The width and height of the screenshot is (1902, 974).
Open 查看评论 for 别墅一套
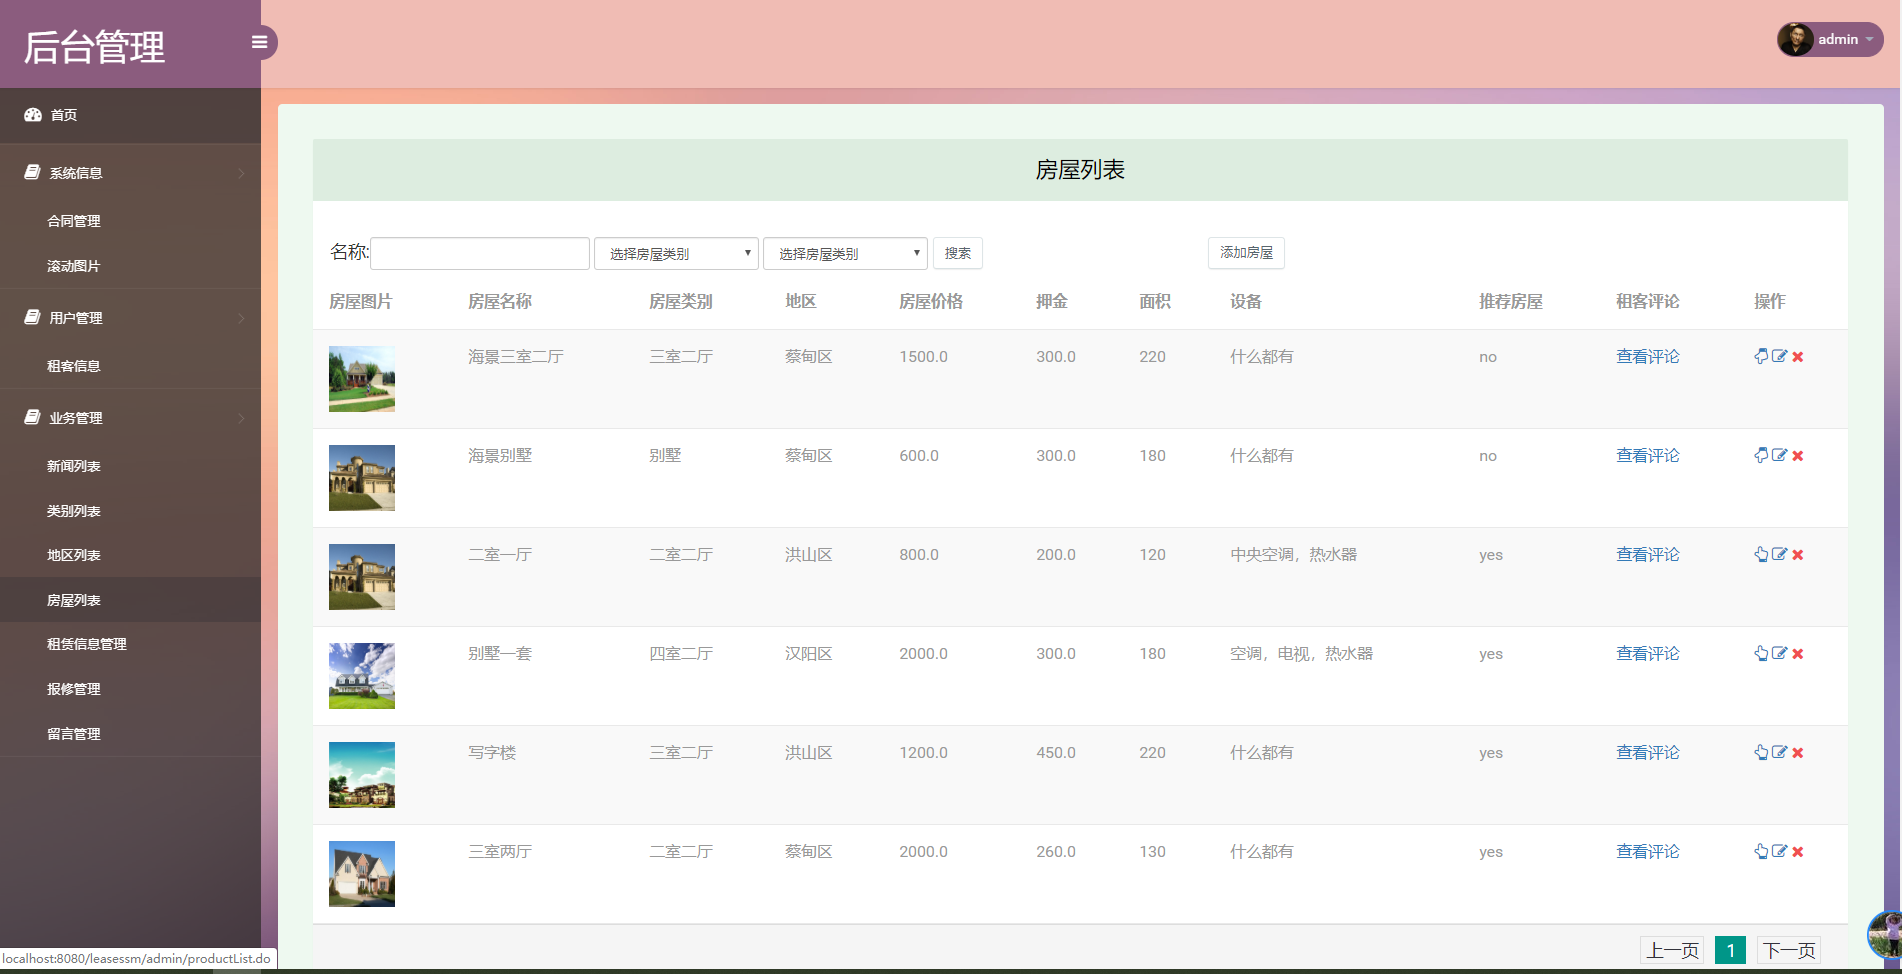point(1647,654)
